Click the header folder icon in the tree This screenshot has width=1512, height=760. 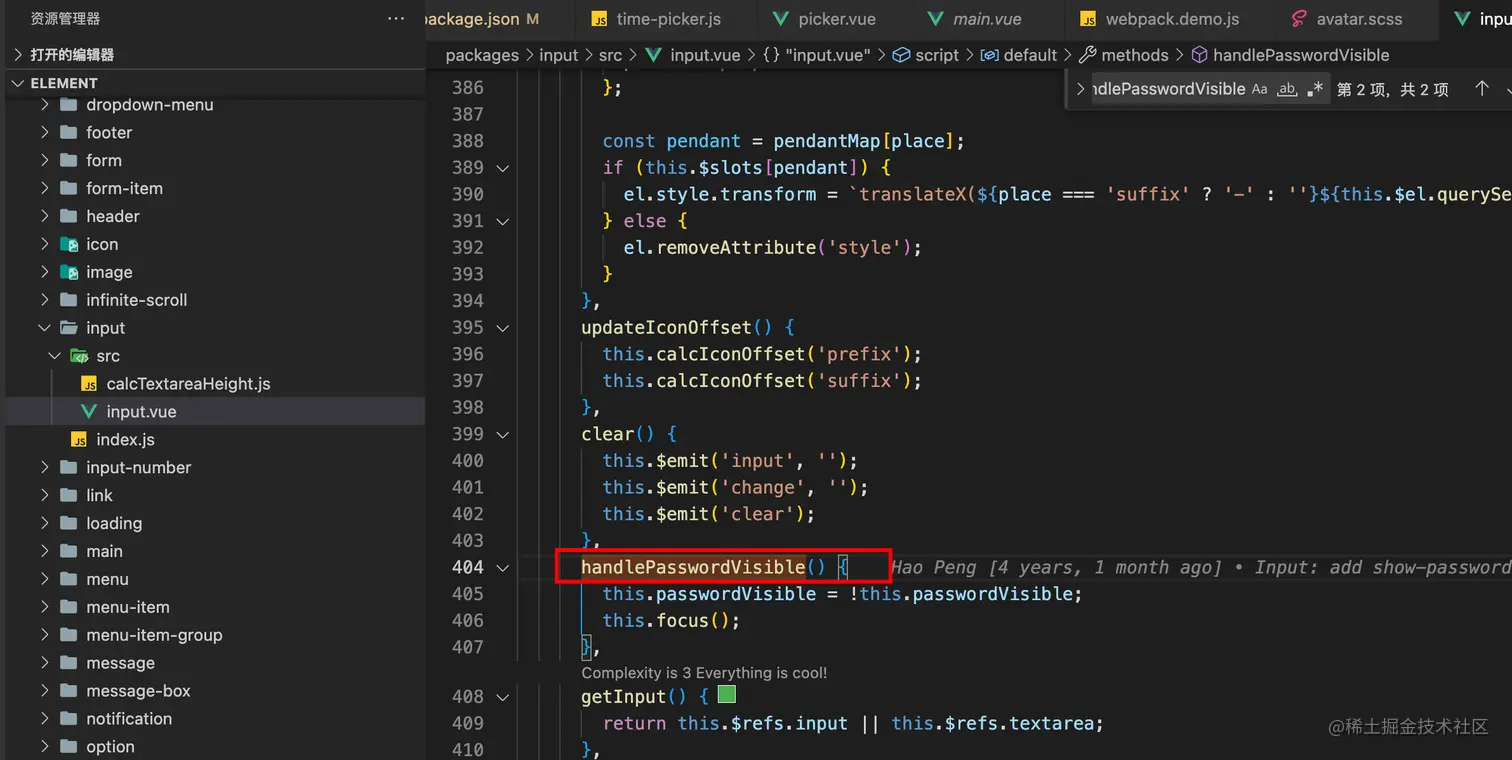[x=69, y=216]
